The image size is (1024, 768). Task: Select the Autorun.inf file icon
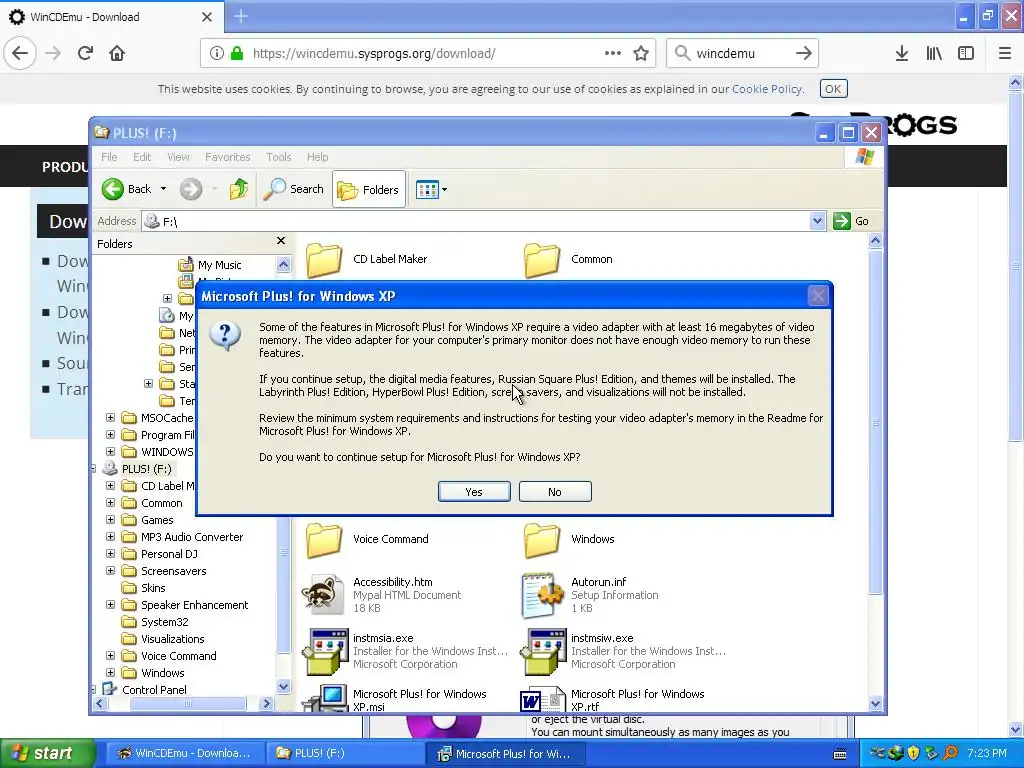pos(542,594)
